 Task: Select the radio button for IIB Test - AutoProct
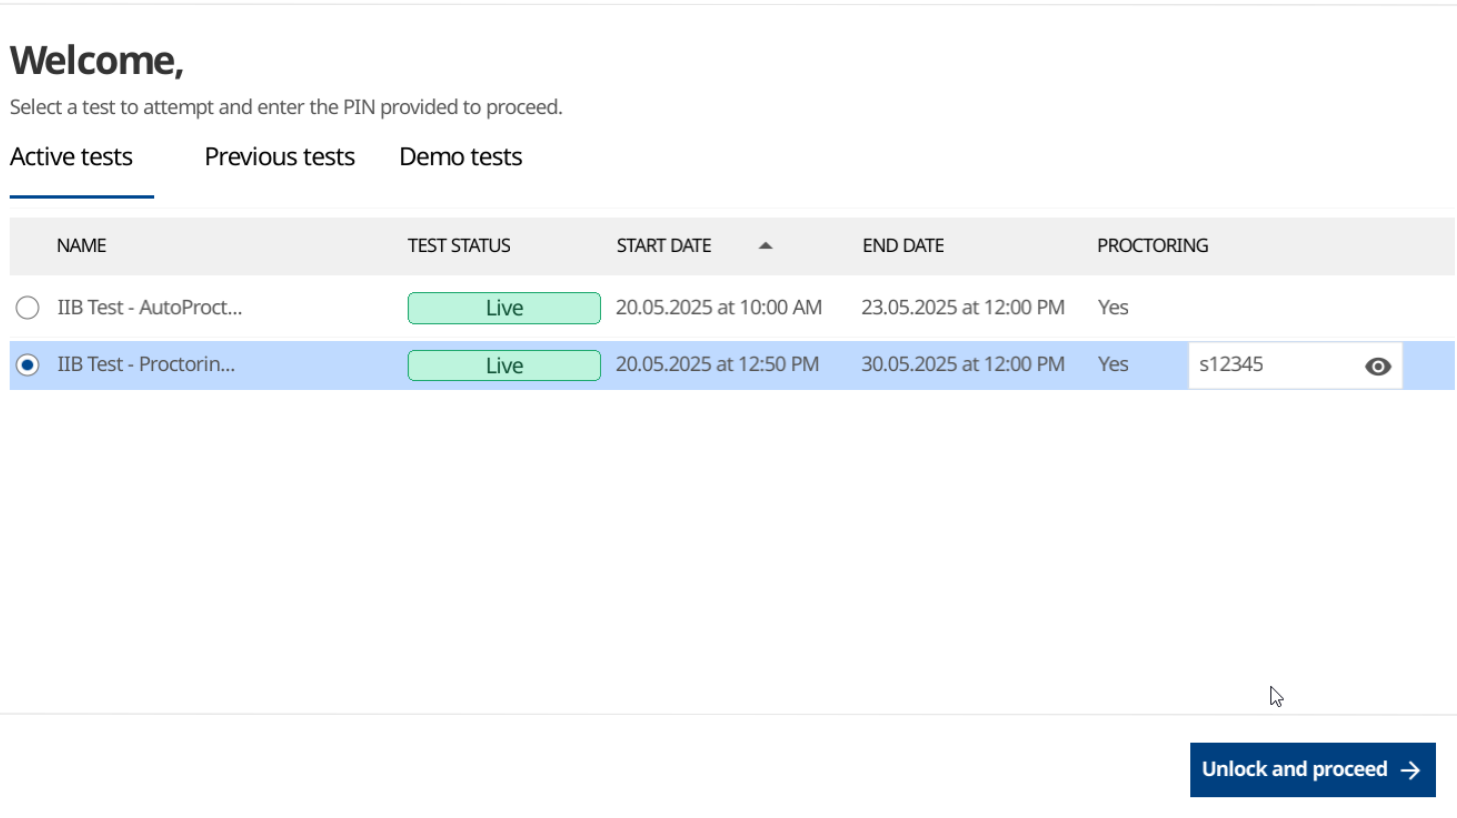(27, 307)
